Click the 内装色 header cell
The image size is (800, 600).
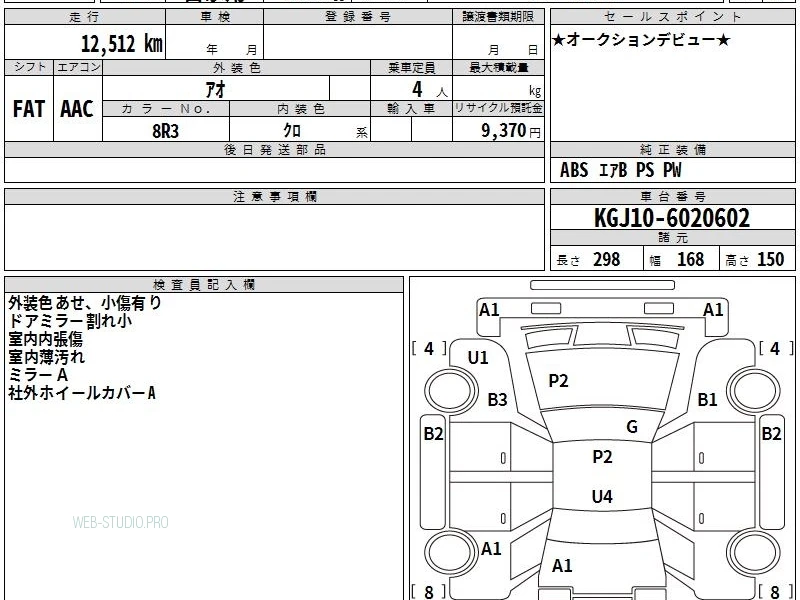(300, 109)
